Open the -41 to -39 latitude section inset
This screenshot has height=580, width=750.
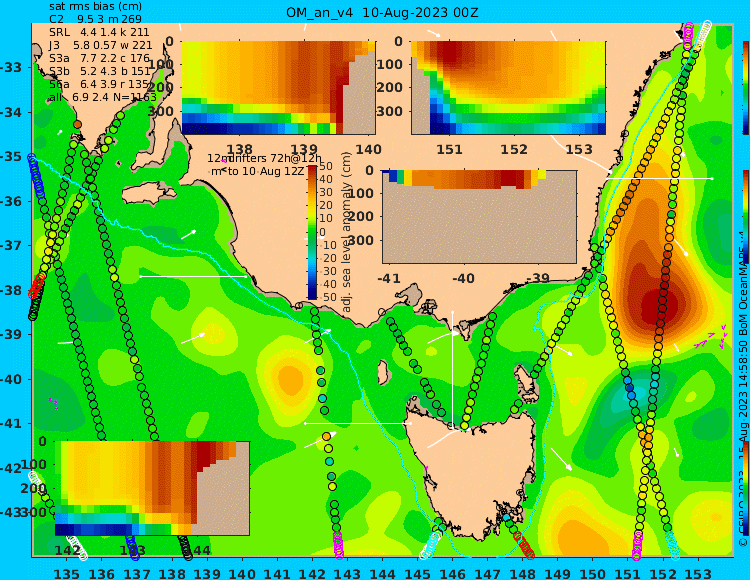coord(479,217)
